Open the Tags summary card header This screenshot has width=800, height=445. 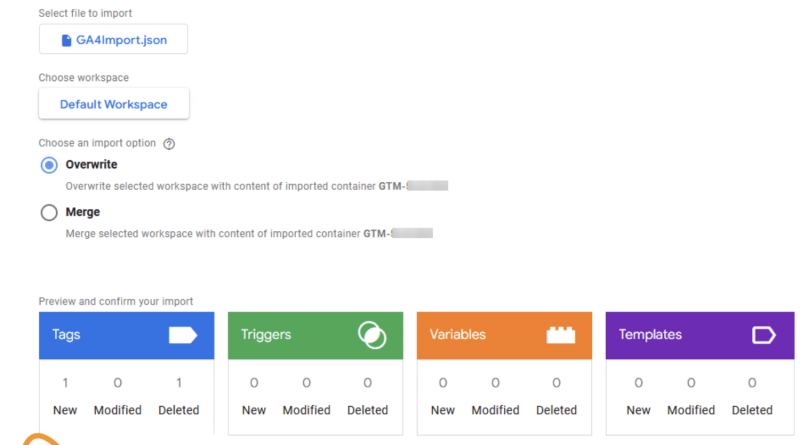[100, 336]
